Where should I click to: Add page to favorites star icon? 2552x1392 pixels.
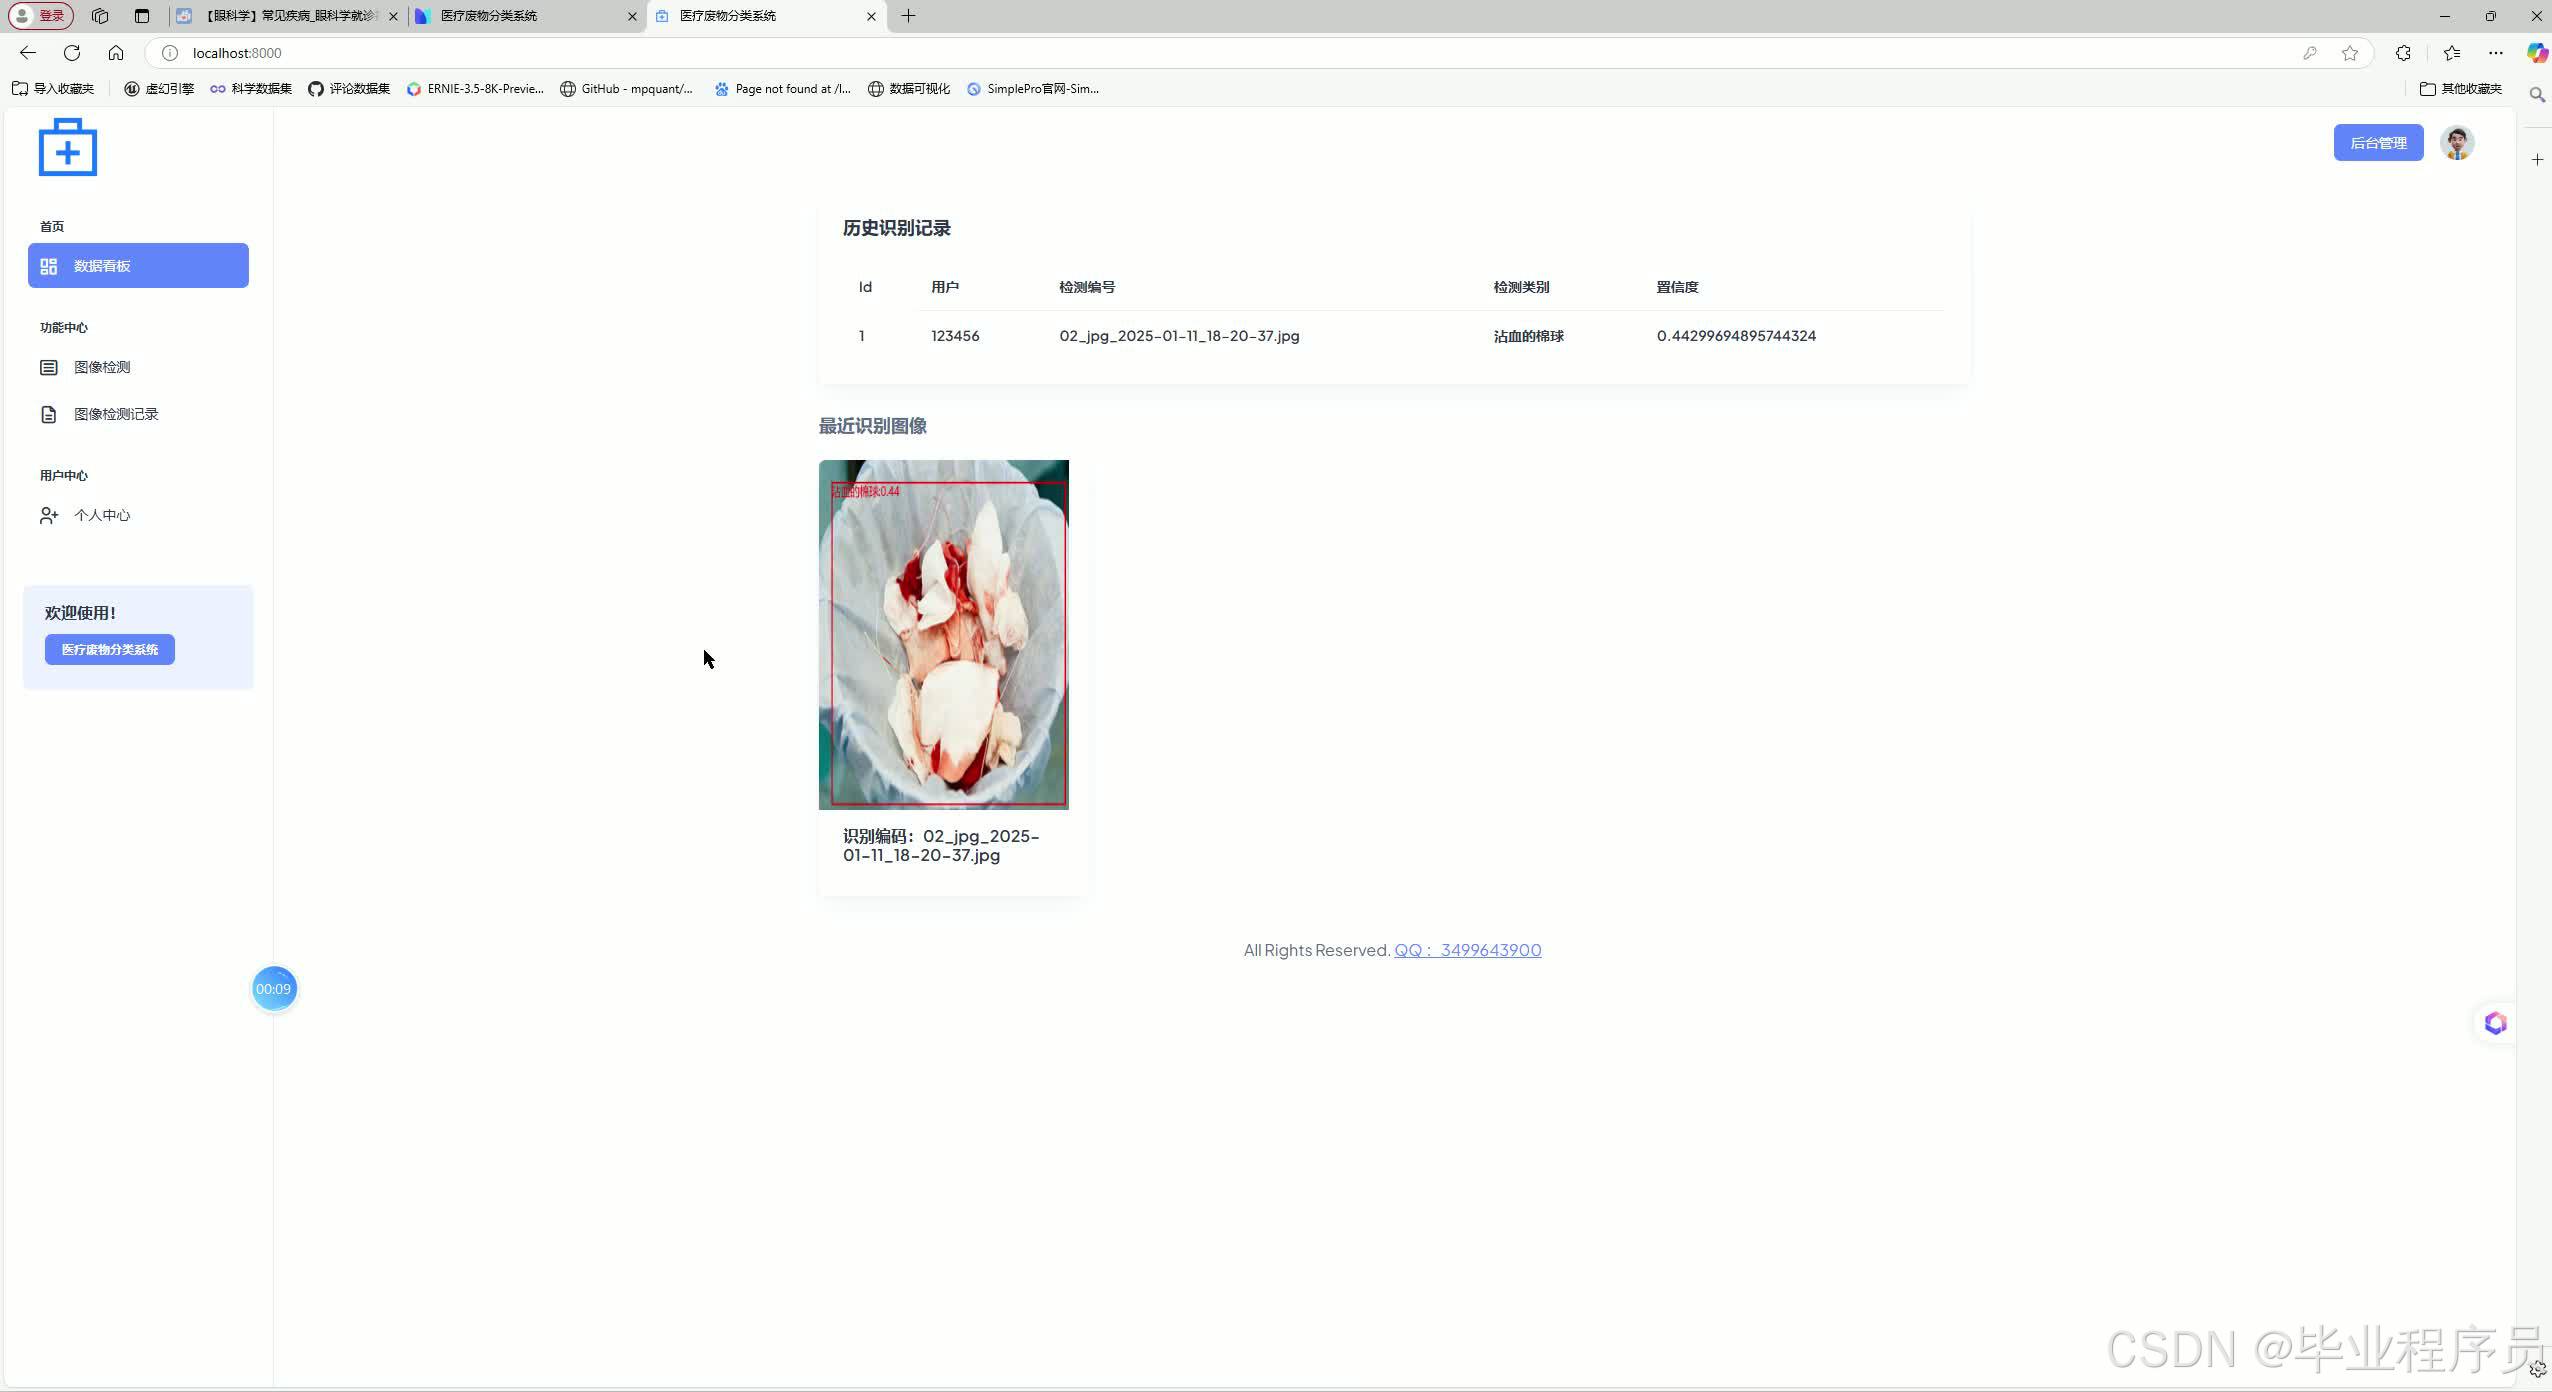(2350, 53)
